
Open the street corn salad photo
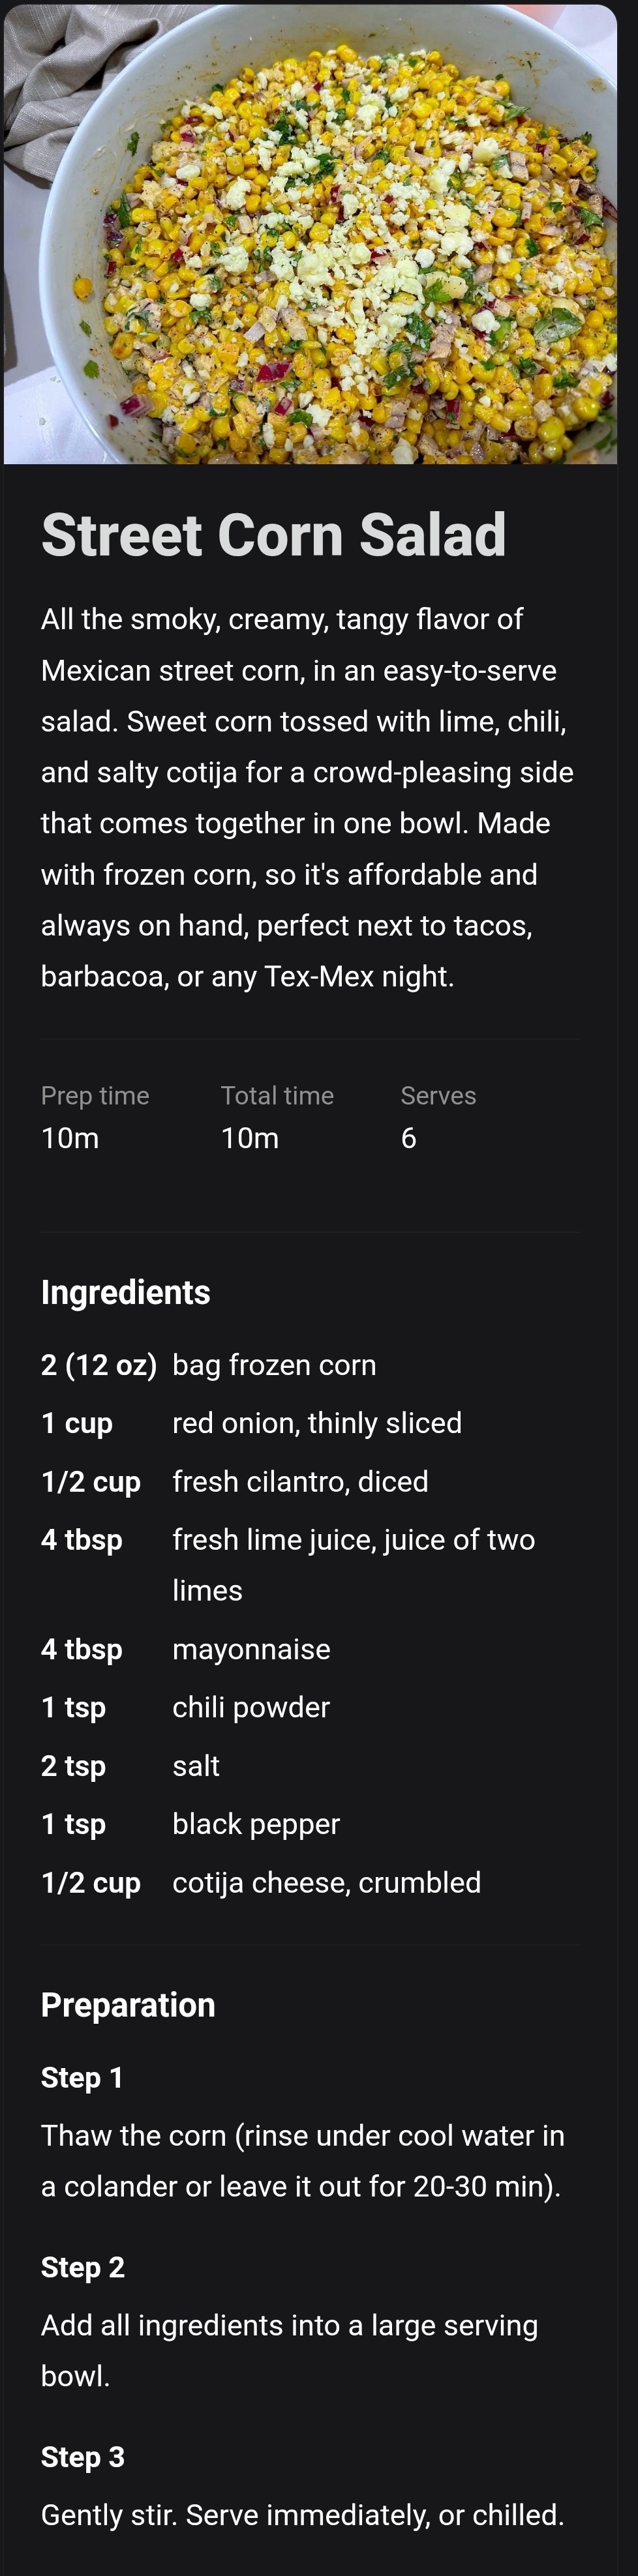tap(310, 234)
